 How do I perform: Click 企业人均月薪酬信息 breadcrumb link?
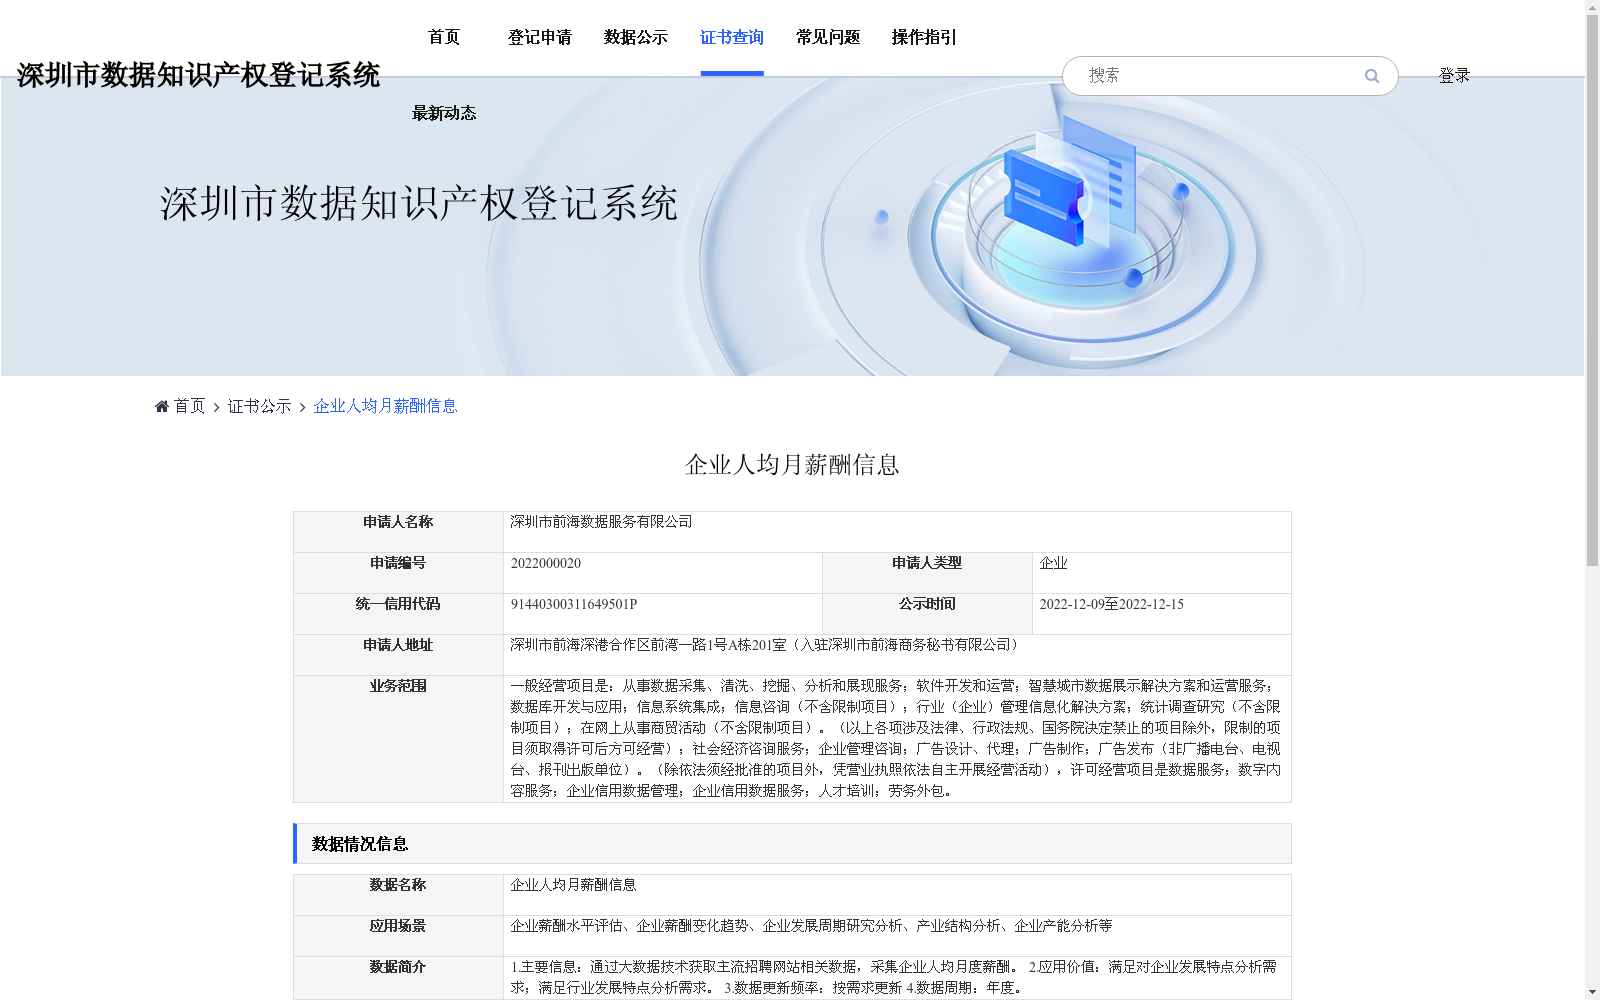click(x=385, y=406)
